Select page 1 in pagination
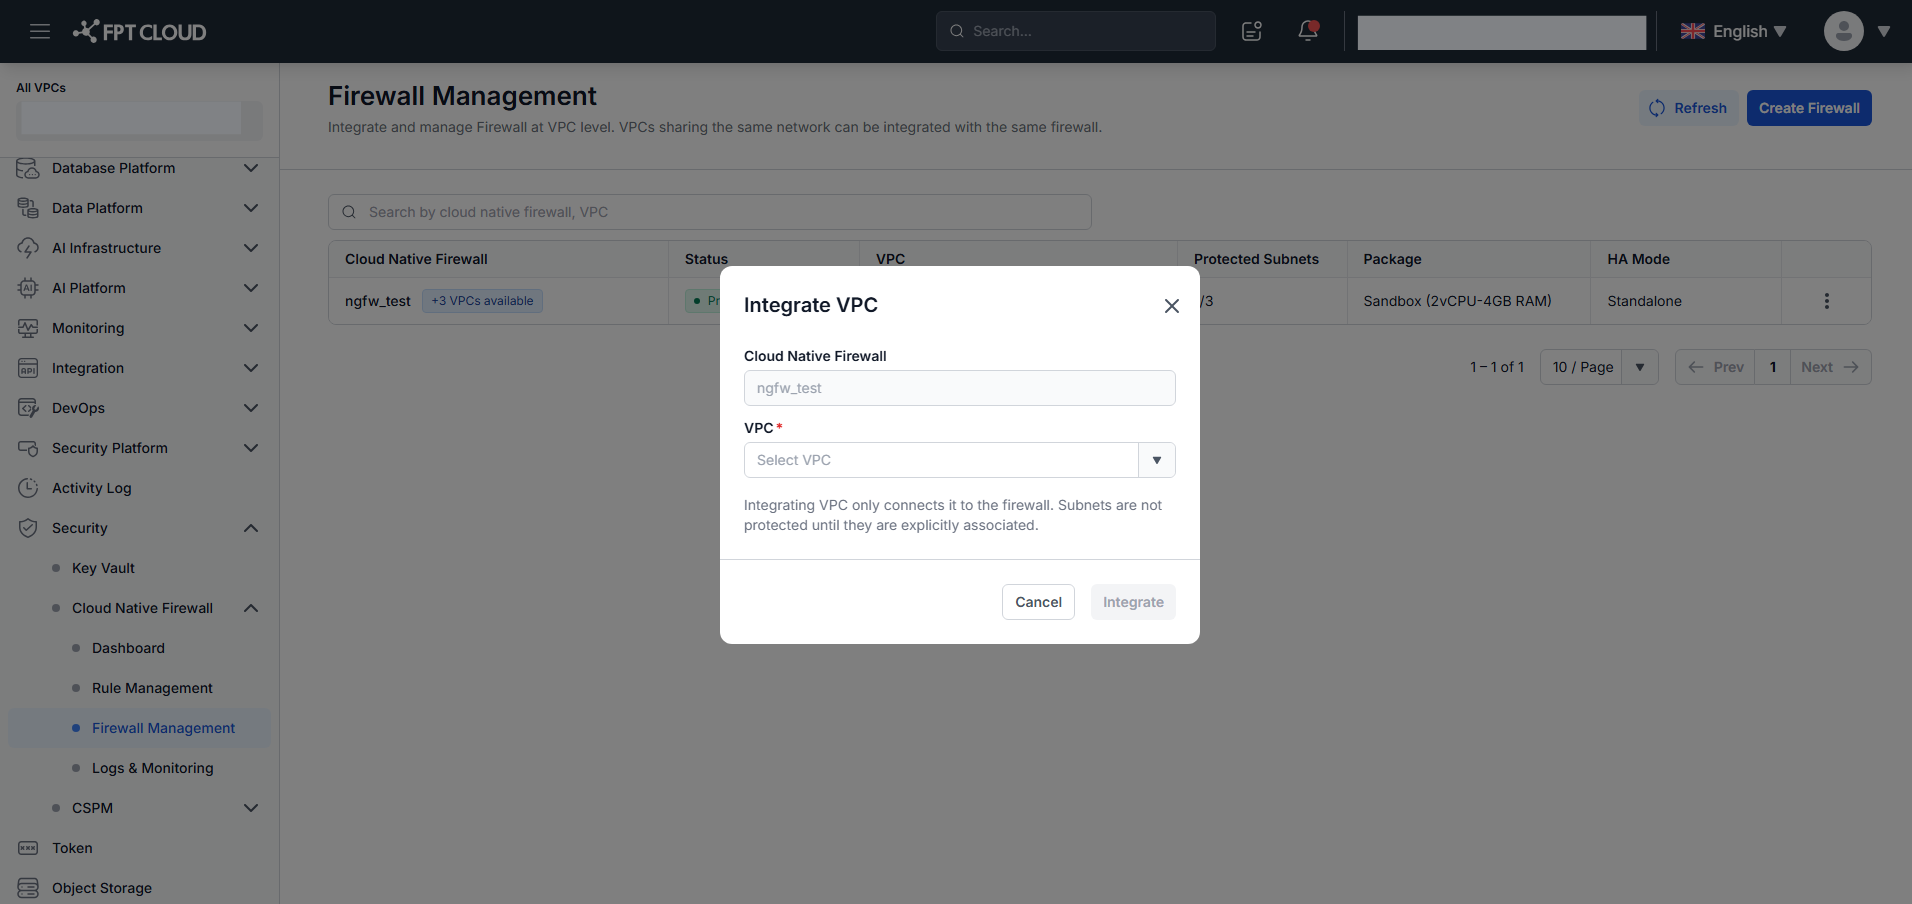 point(1772,367)
